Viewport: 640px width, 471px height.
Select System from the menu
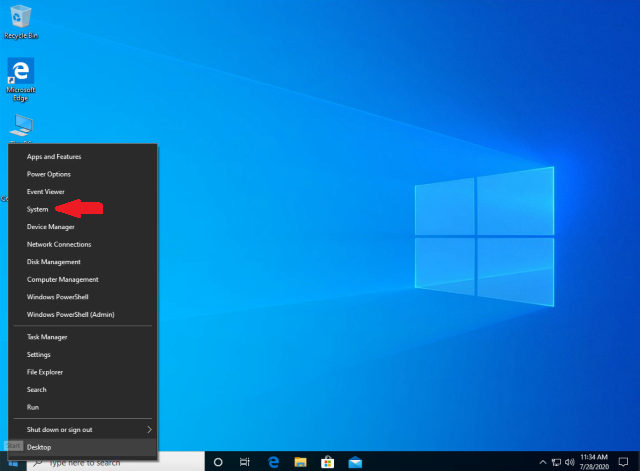tap(82, 209)
